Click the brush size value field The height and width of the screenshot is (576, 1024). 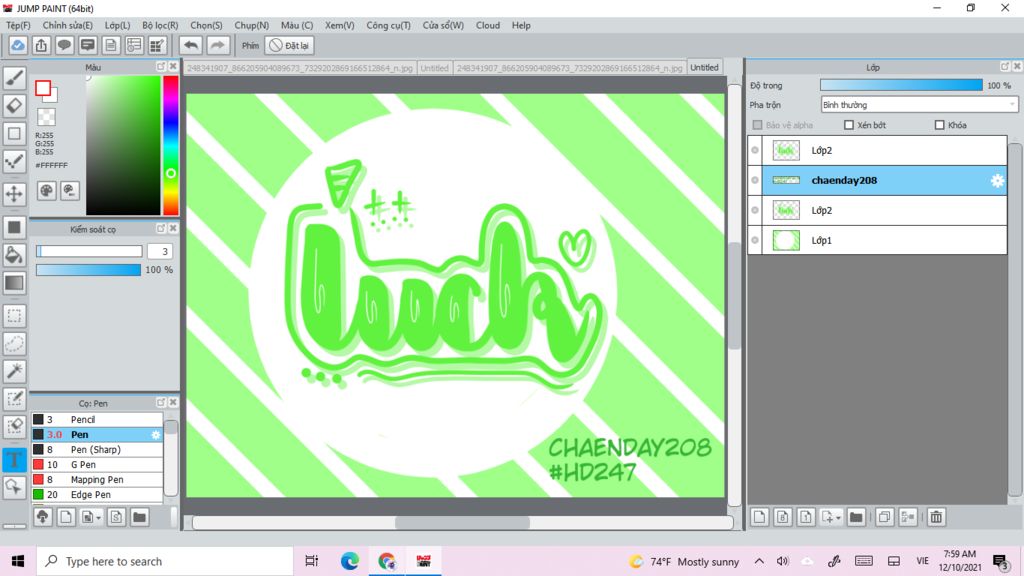[160, 251]
